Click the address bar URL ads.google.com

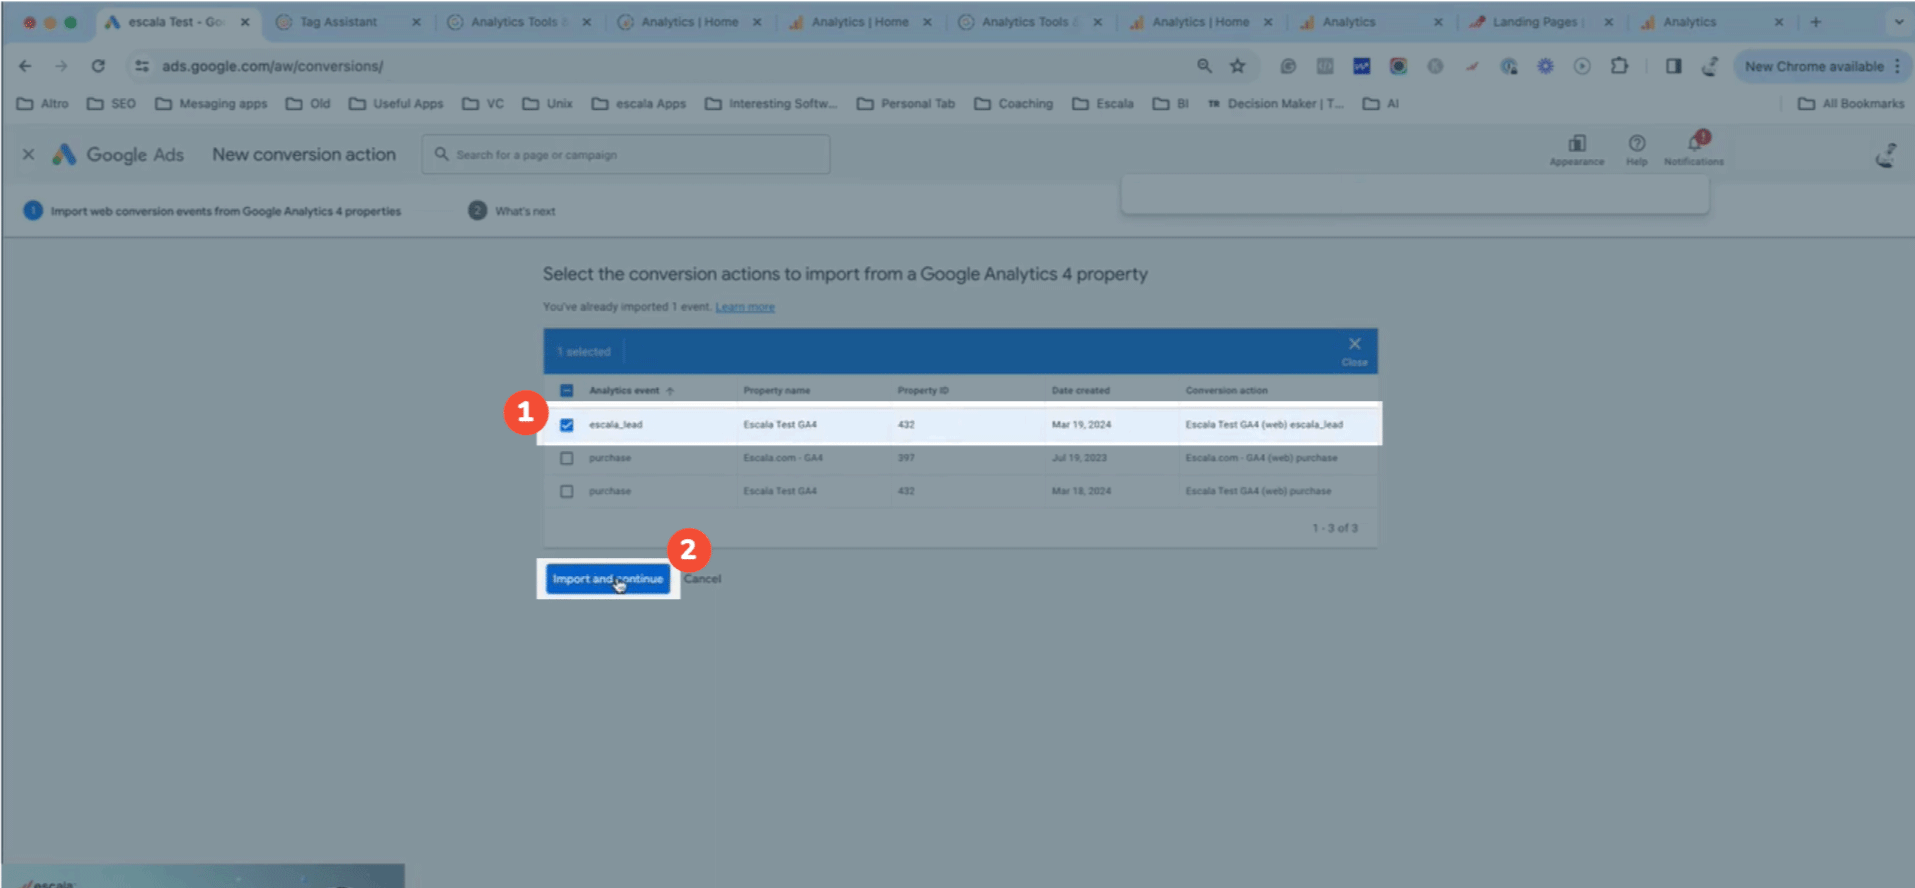272,66
